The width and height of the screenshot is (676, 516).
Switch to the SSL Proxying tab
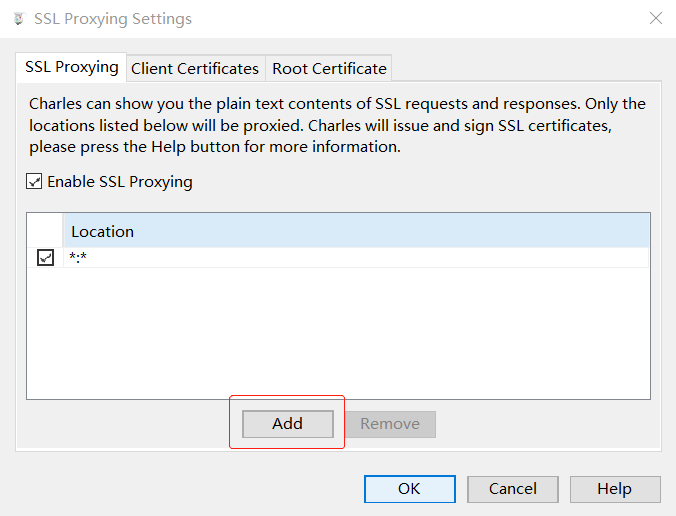[71, 67]
